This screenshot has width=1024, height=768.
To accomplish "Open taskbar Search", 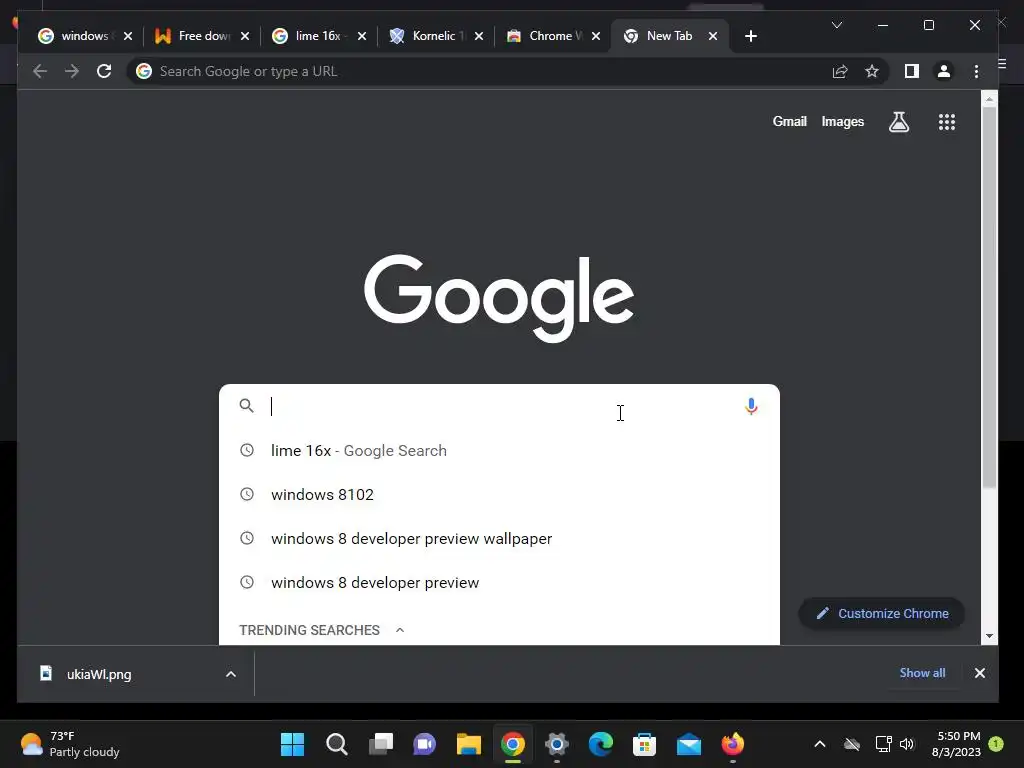I will click(336, 744).
